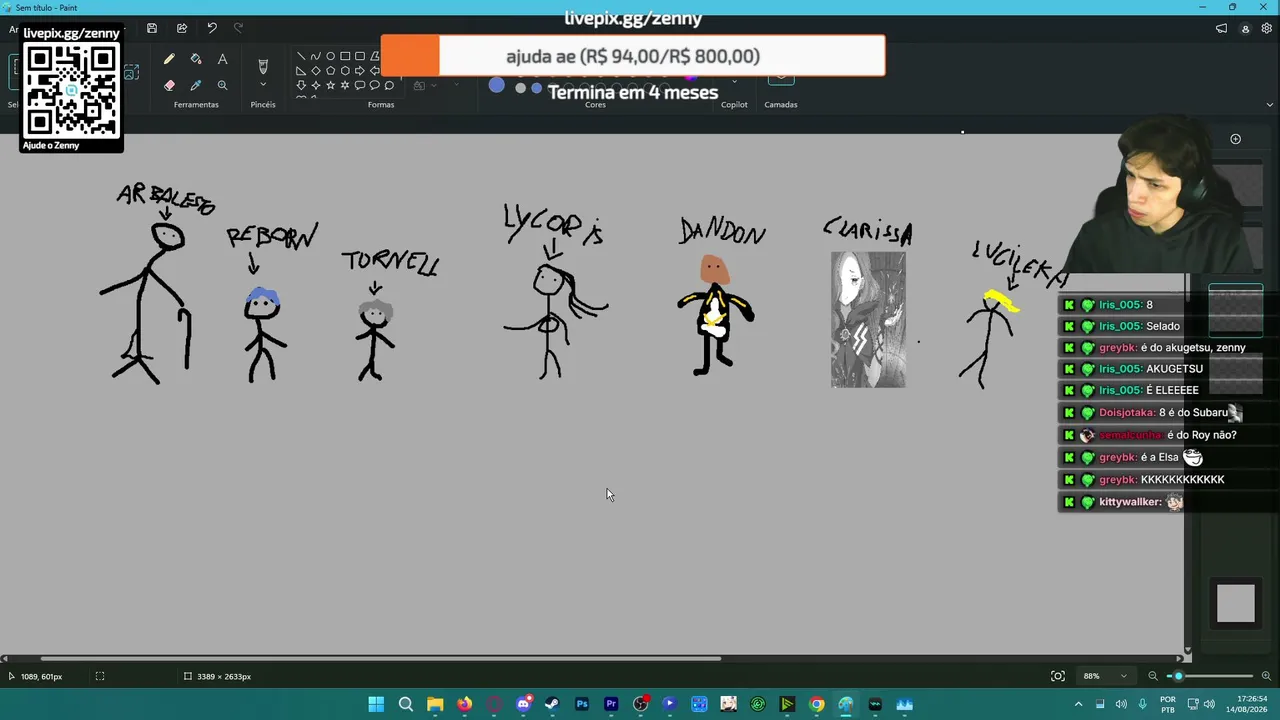Viewport: 1280px width, 720px height.
Task: Open Discord from the taskbar
Action: coord(523,704)
